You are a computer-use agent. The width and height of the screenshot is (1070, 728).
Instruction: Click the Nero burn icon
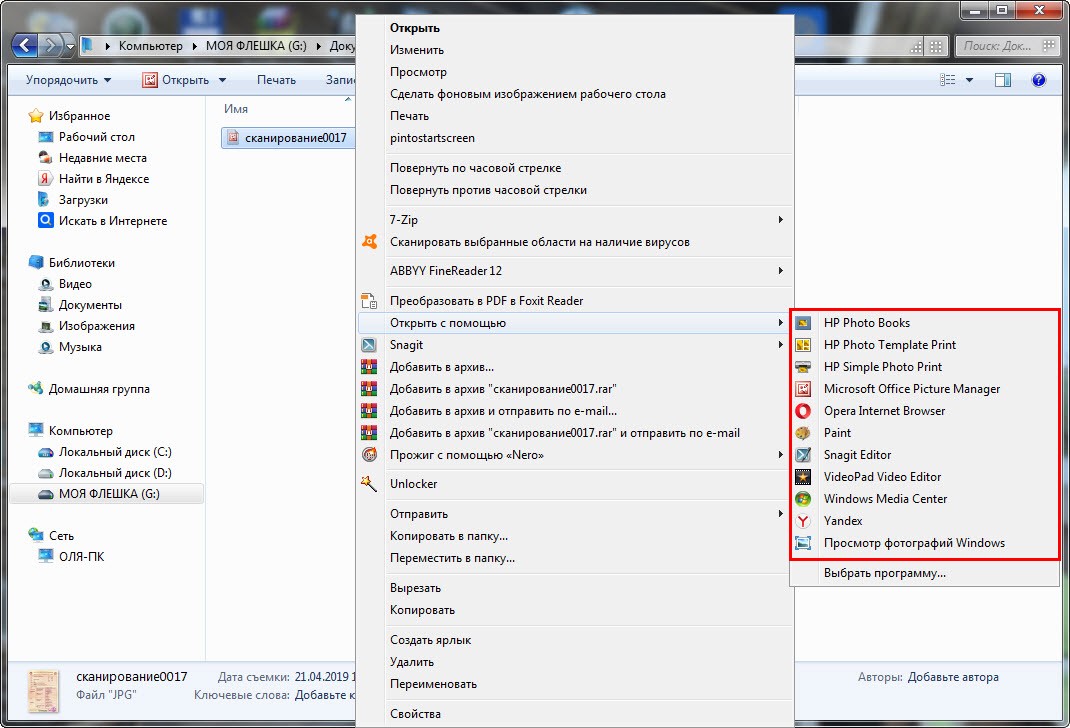pos(369,455)
